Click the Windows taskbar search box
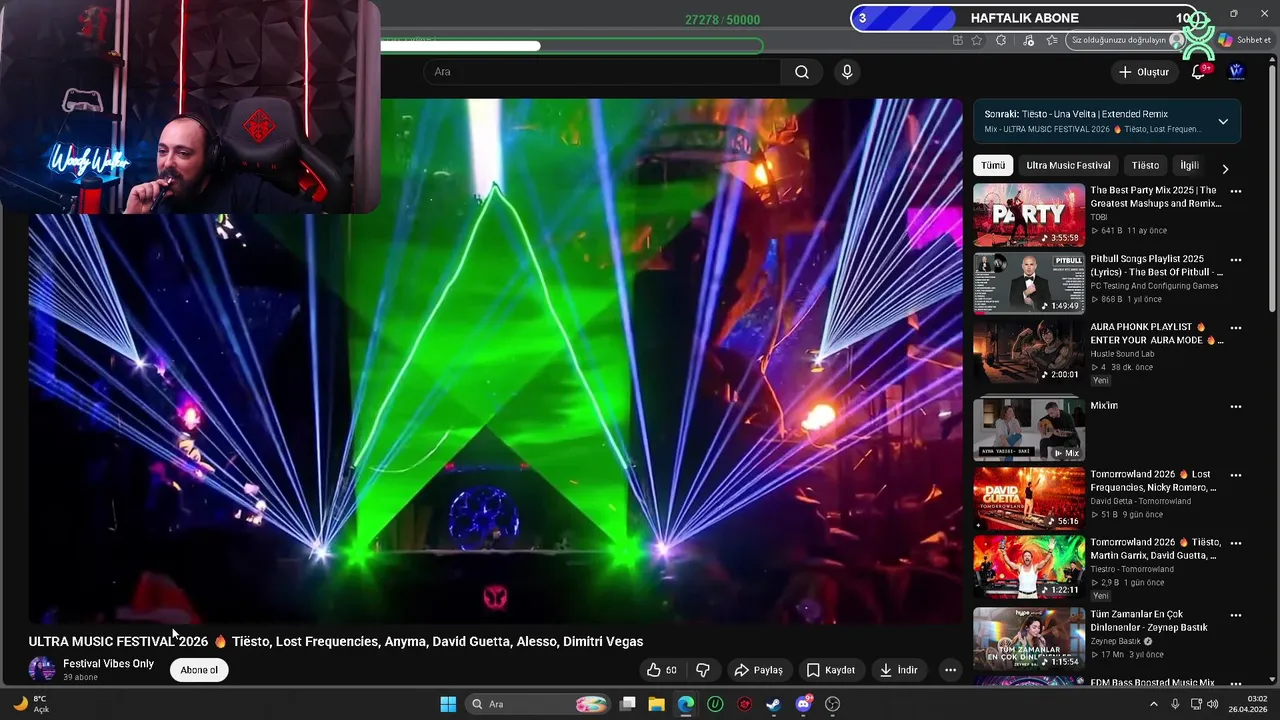Screen dimensions: 1280x720 pyautogui.click(x=538, y=704)
